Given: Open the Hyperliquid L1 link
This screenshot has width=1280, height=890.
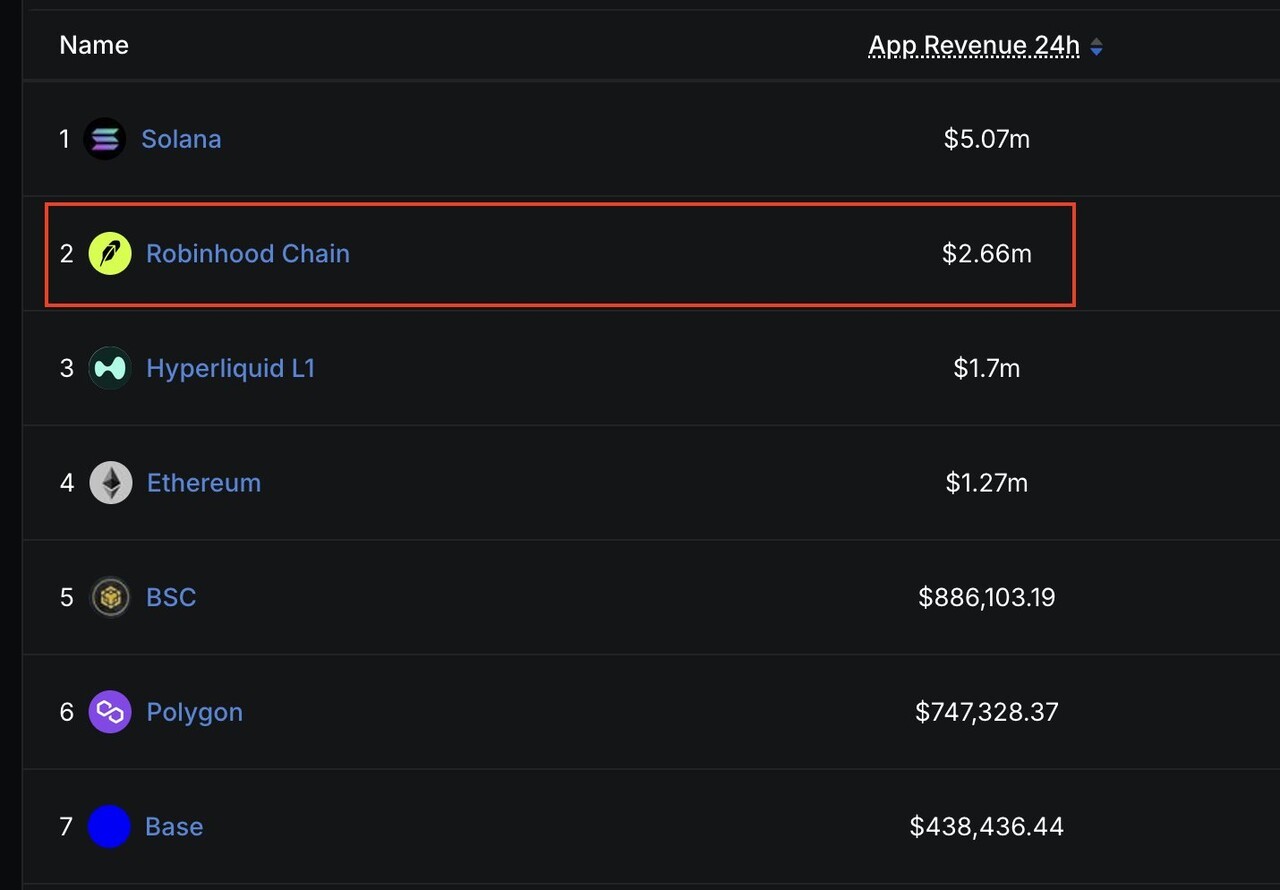Looking at the screenshot, I should 231,368.
